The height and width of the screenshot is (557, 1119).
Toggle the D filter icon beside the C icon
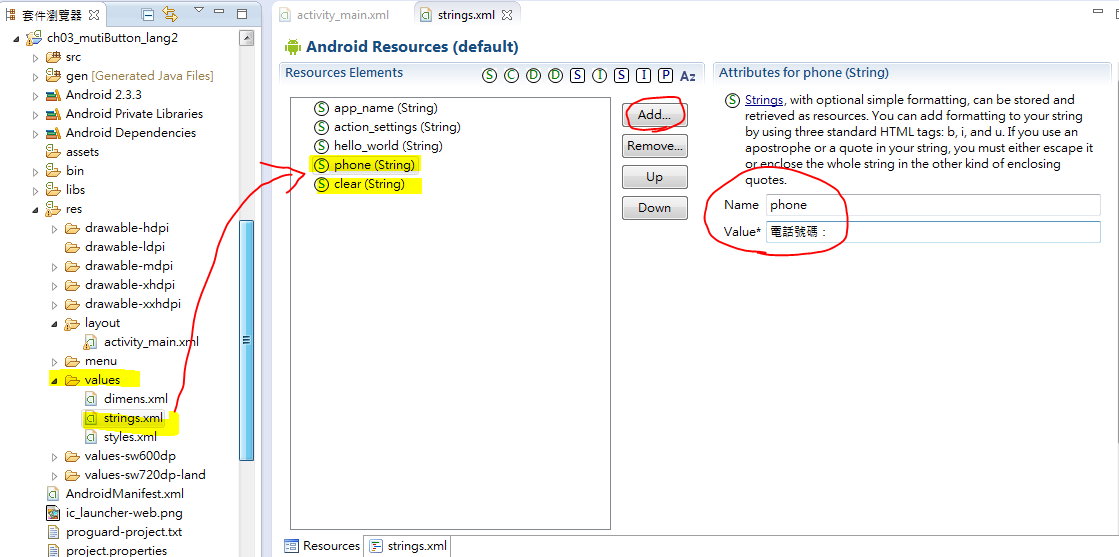[533, 75]
